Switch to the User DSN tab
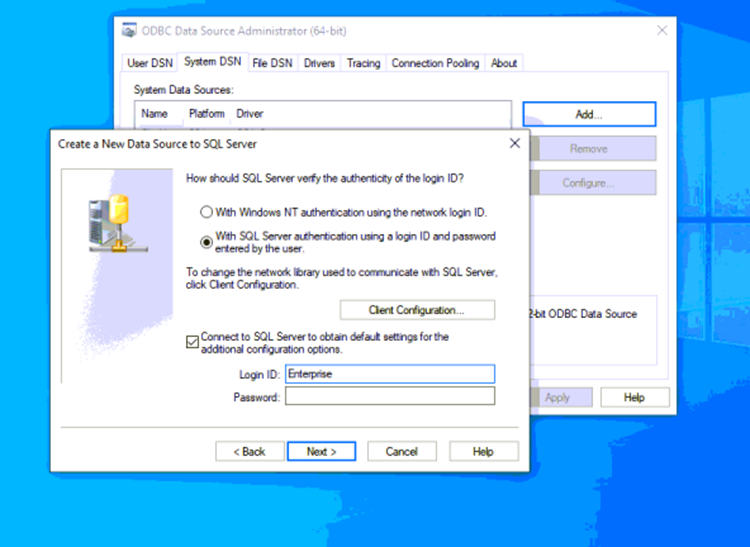Image resolution: width=750 pixels, height=547 pixels. tap(150, 63)
